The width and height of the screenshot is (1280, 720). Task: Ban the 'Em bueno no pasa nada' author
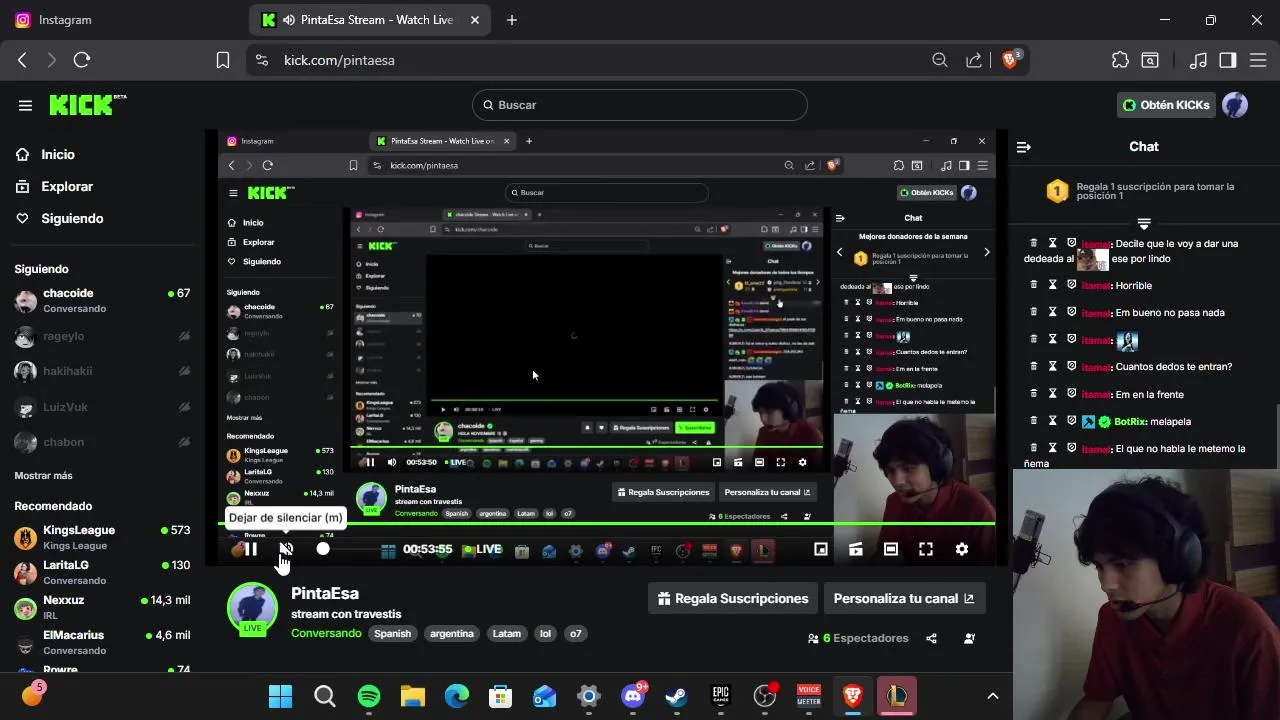pos(1071,312)
